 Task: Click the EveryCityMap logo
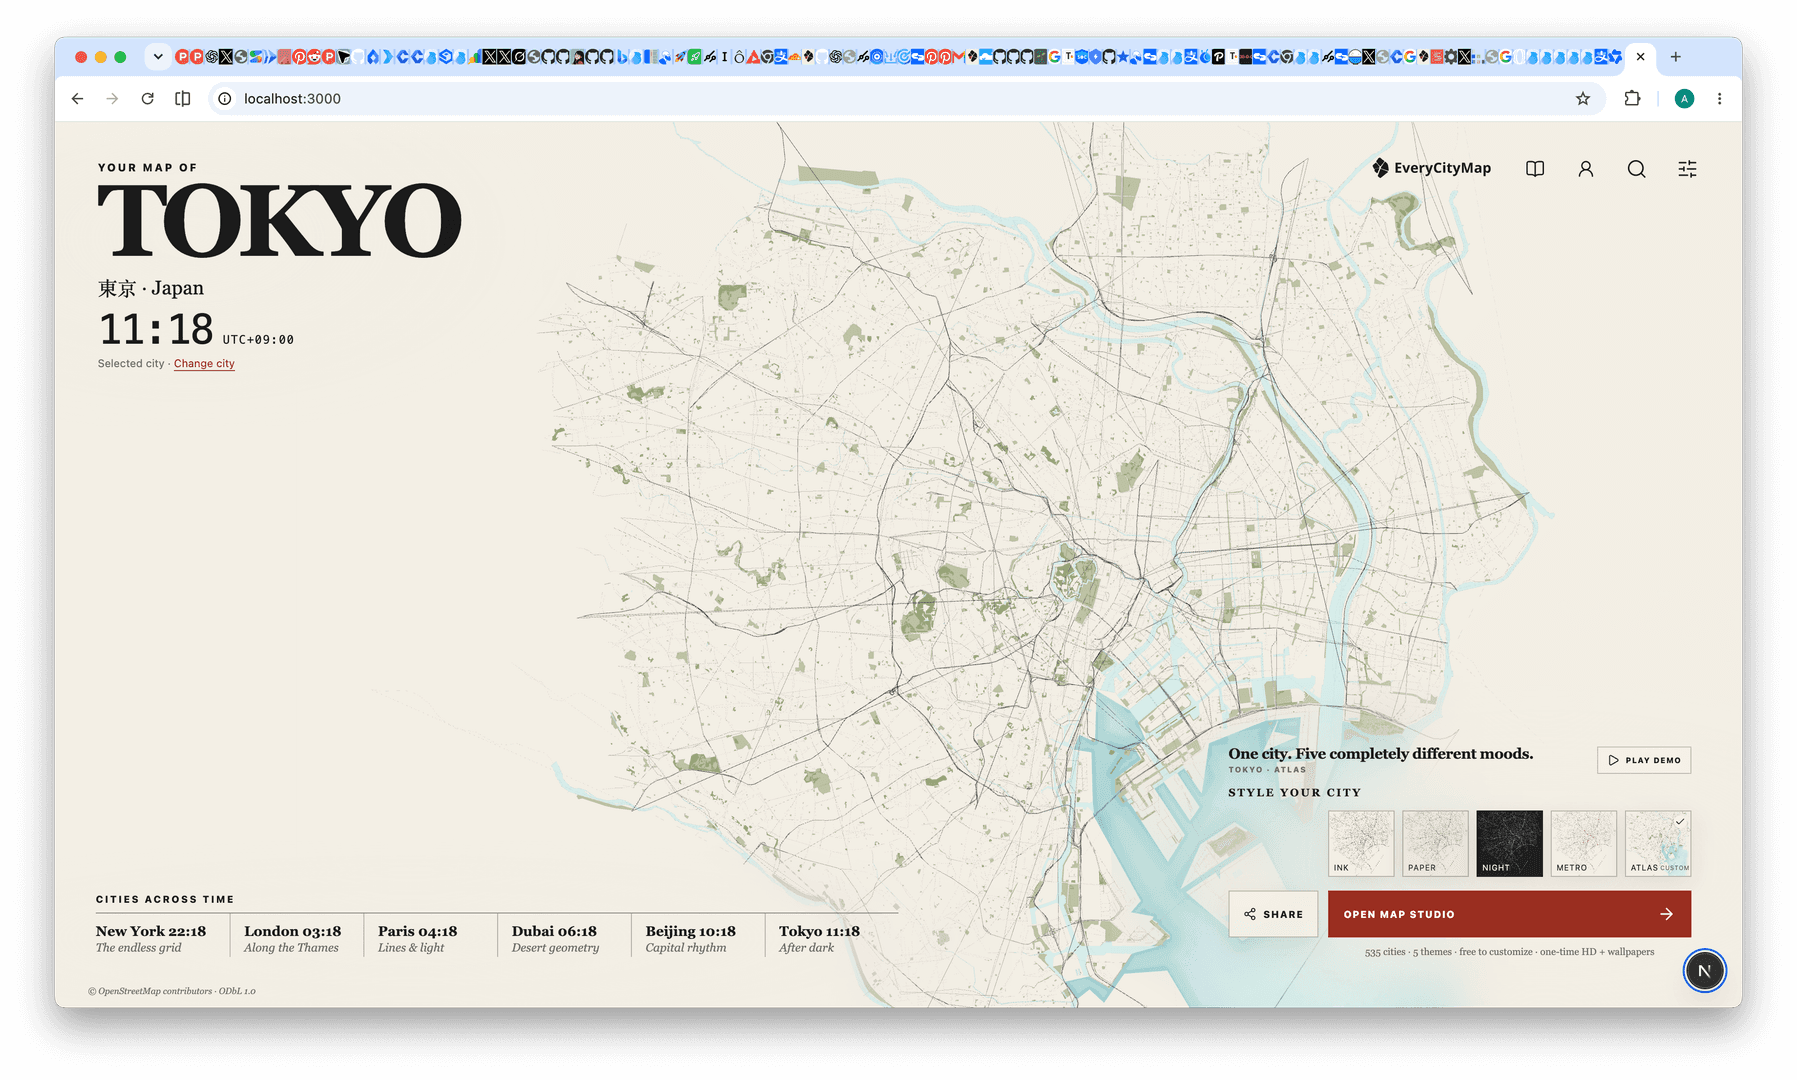(1431, 168)
